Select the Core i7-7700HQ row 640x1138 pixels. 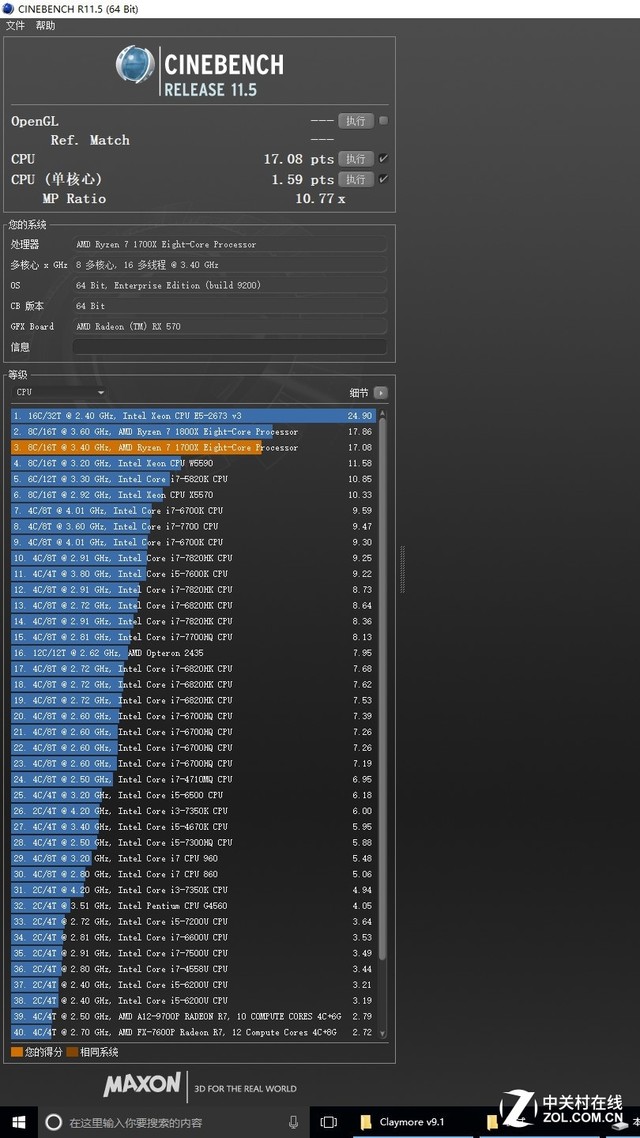[194, 637]
